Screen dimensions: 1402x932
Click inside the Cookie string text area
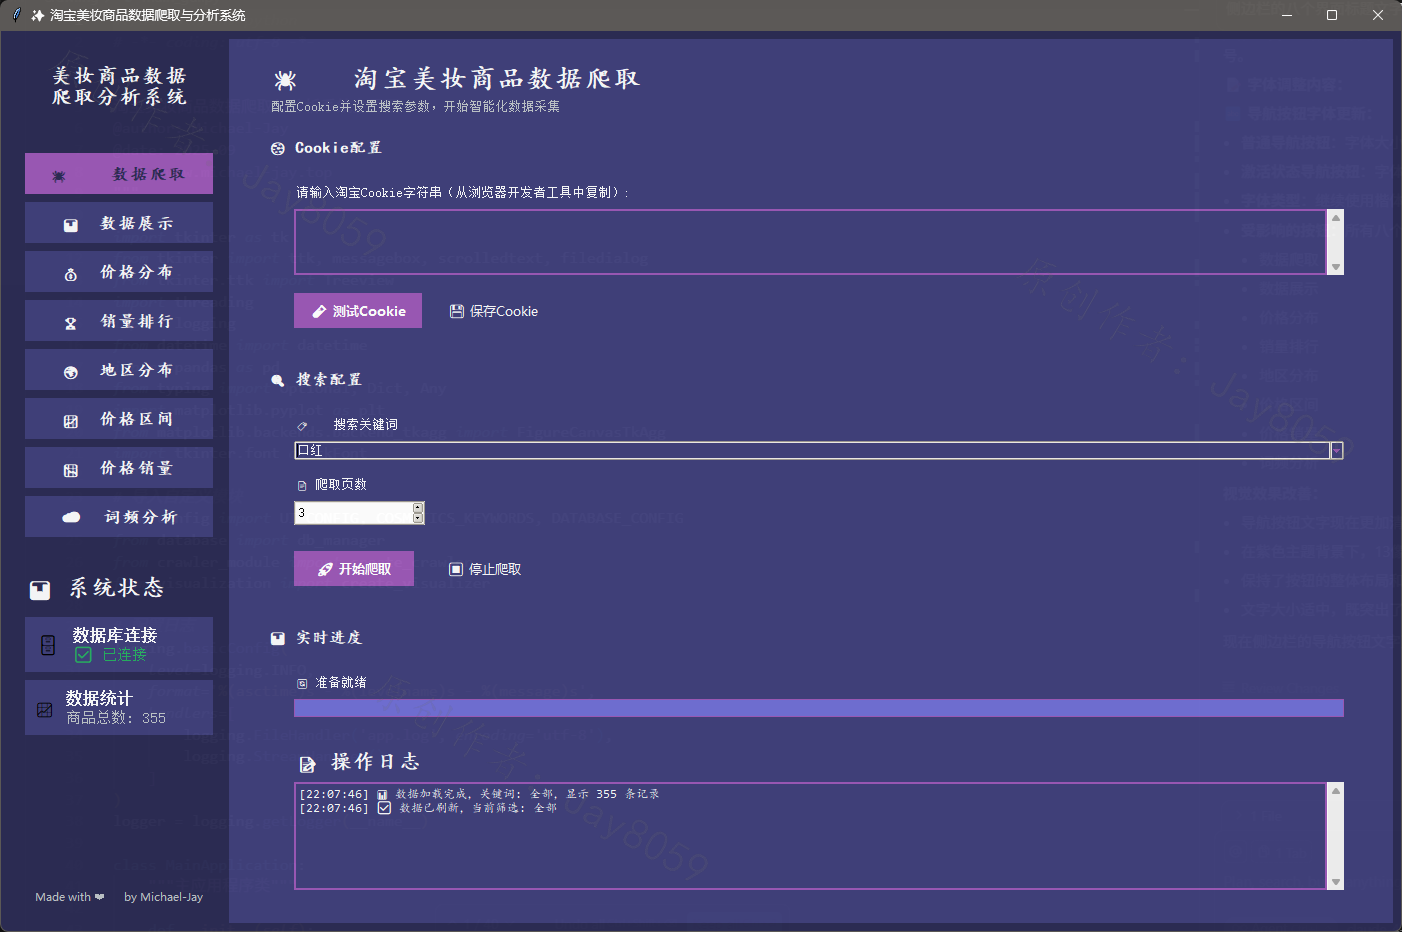810,241
